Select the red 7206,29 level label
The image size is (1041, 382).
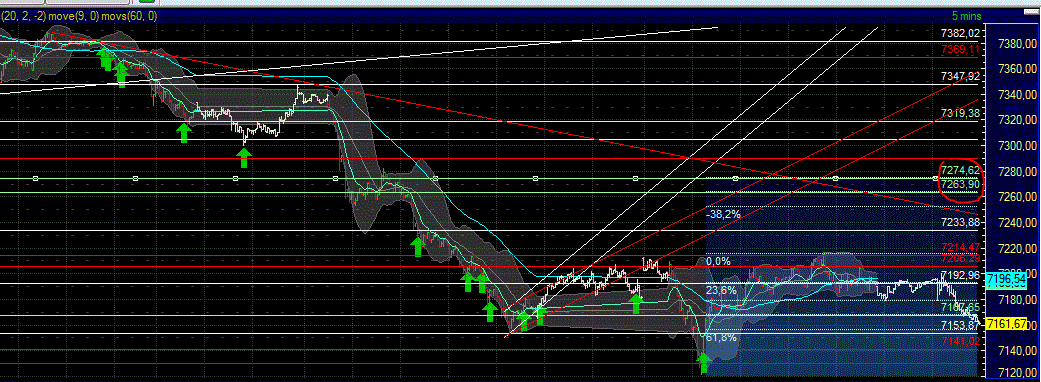click(x=961, y=257)
